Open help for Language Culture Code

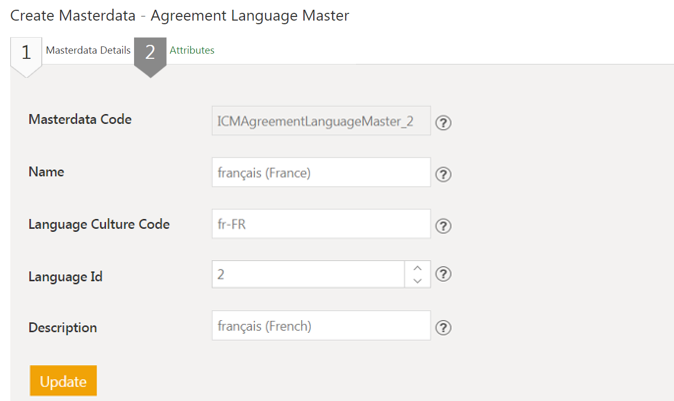tap(444, 226)
